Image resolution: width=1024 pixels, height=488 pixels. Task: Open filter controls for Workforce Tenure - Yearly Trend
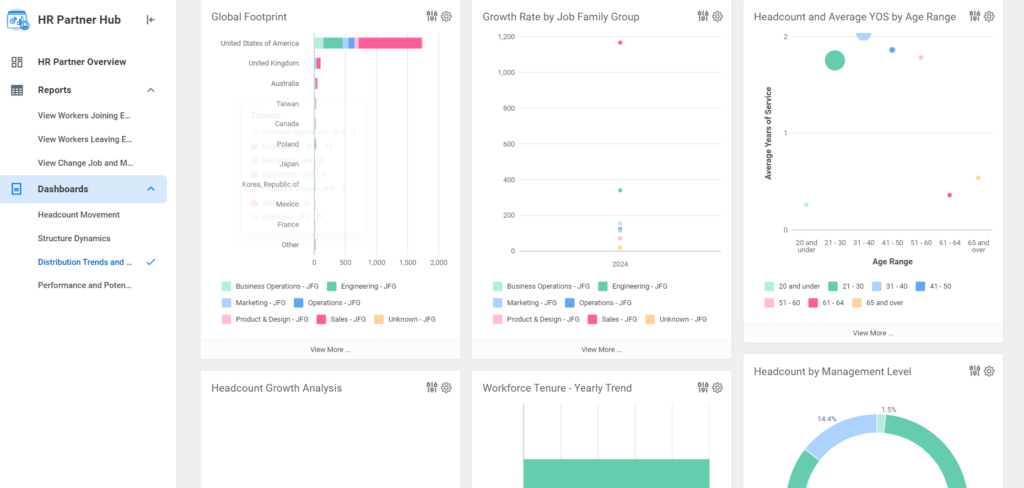coord(703,387)
